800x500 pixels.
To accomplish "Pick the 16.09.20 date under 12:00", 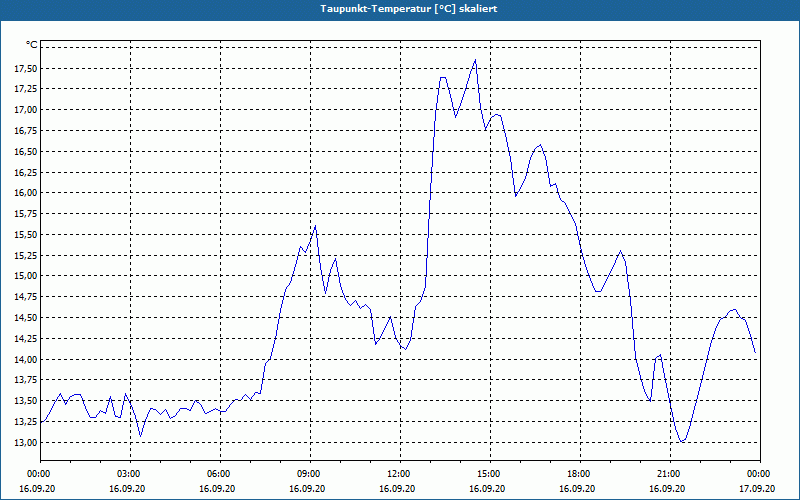I will point(398,488).
